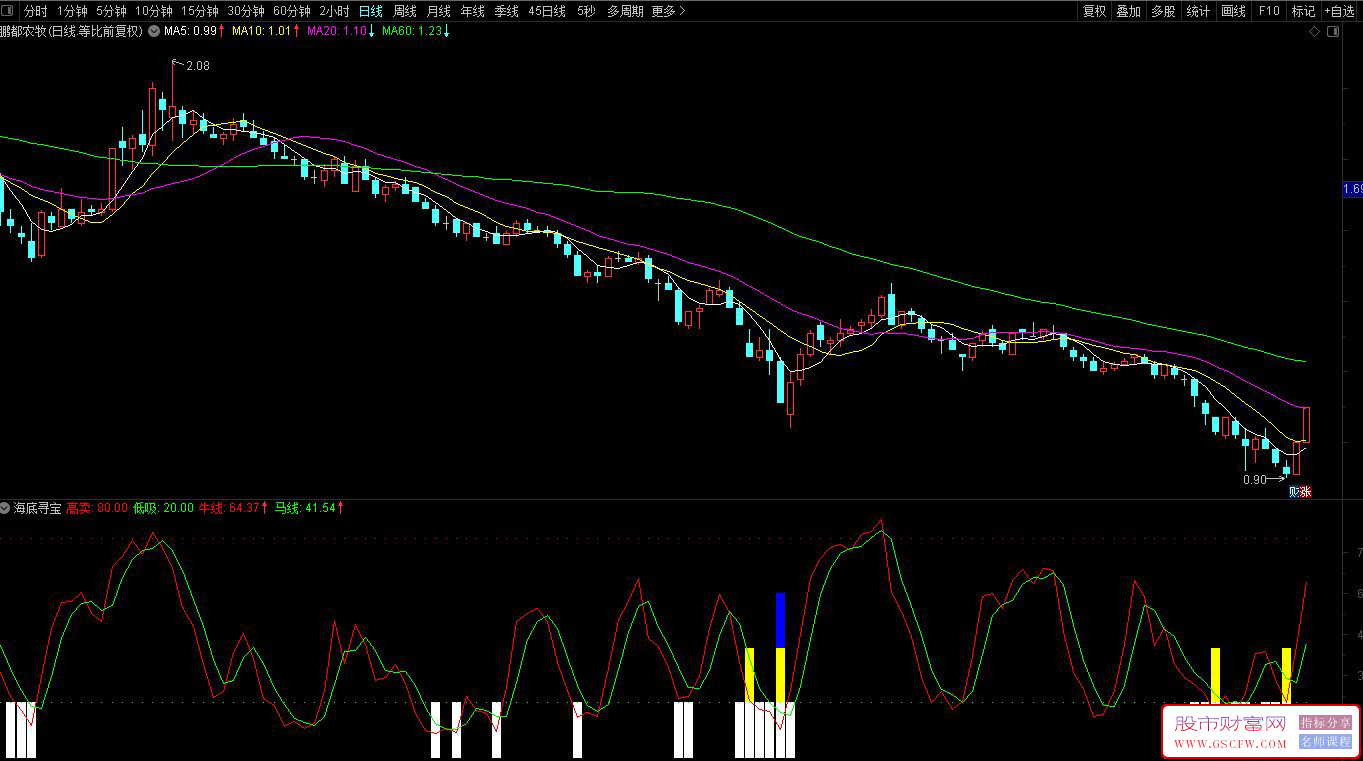The width and height of the screenshot is (1363, 761).
Task: Activate the 画线 drawing tools
Action: click(x=1233, y=11)
